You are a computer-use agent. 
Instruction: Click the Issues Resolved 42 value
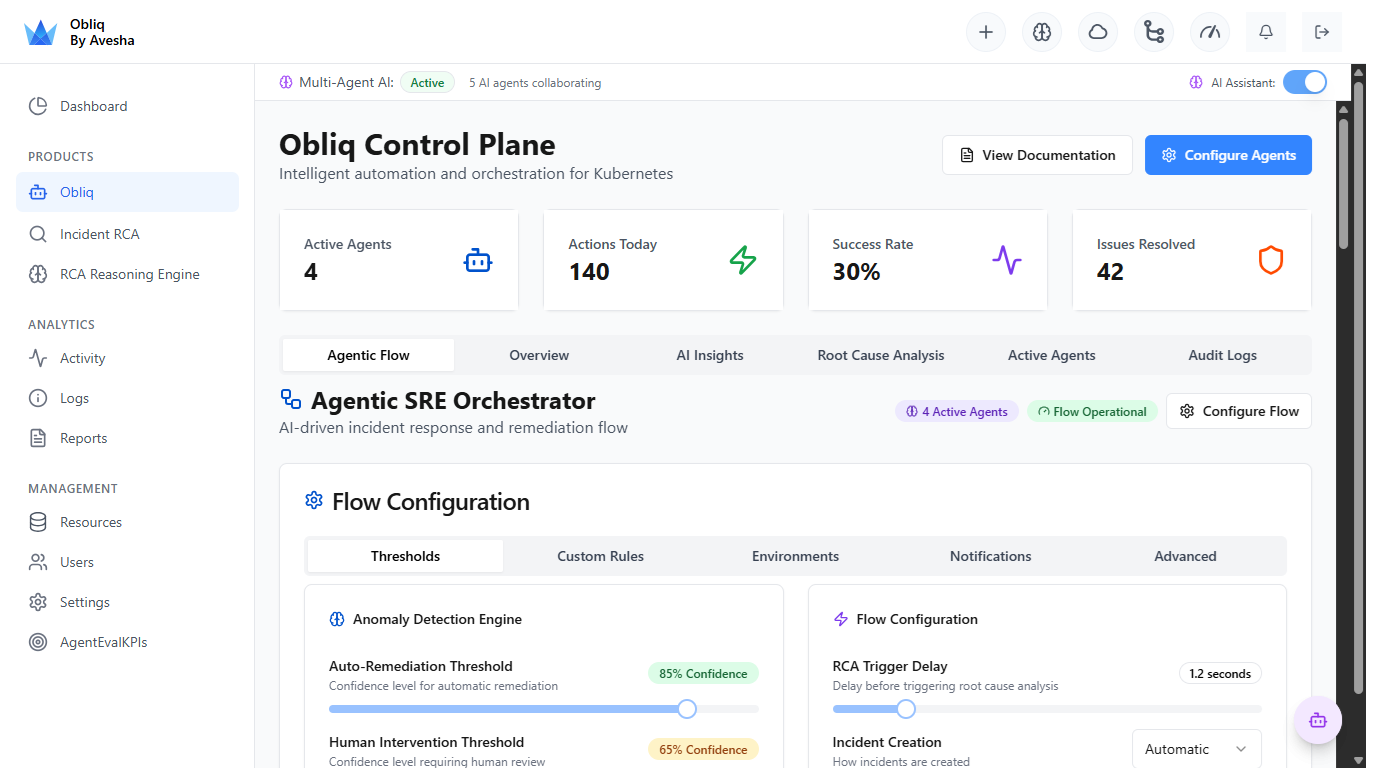coord(1110,272)
